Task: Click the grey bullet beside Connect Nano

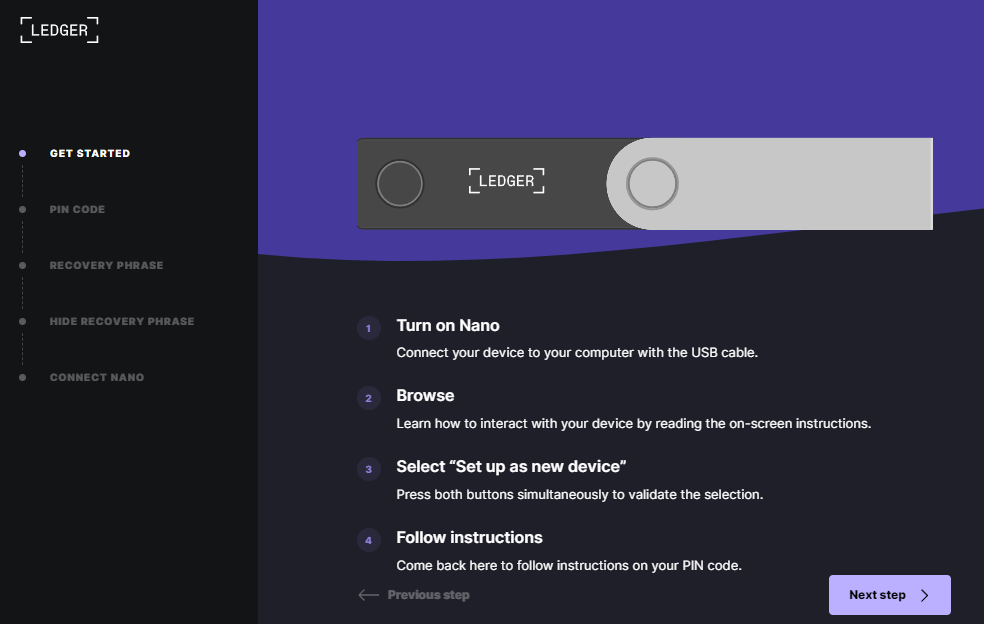Action: pyautogui.click(x=23, y=377)
